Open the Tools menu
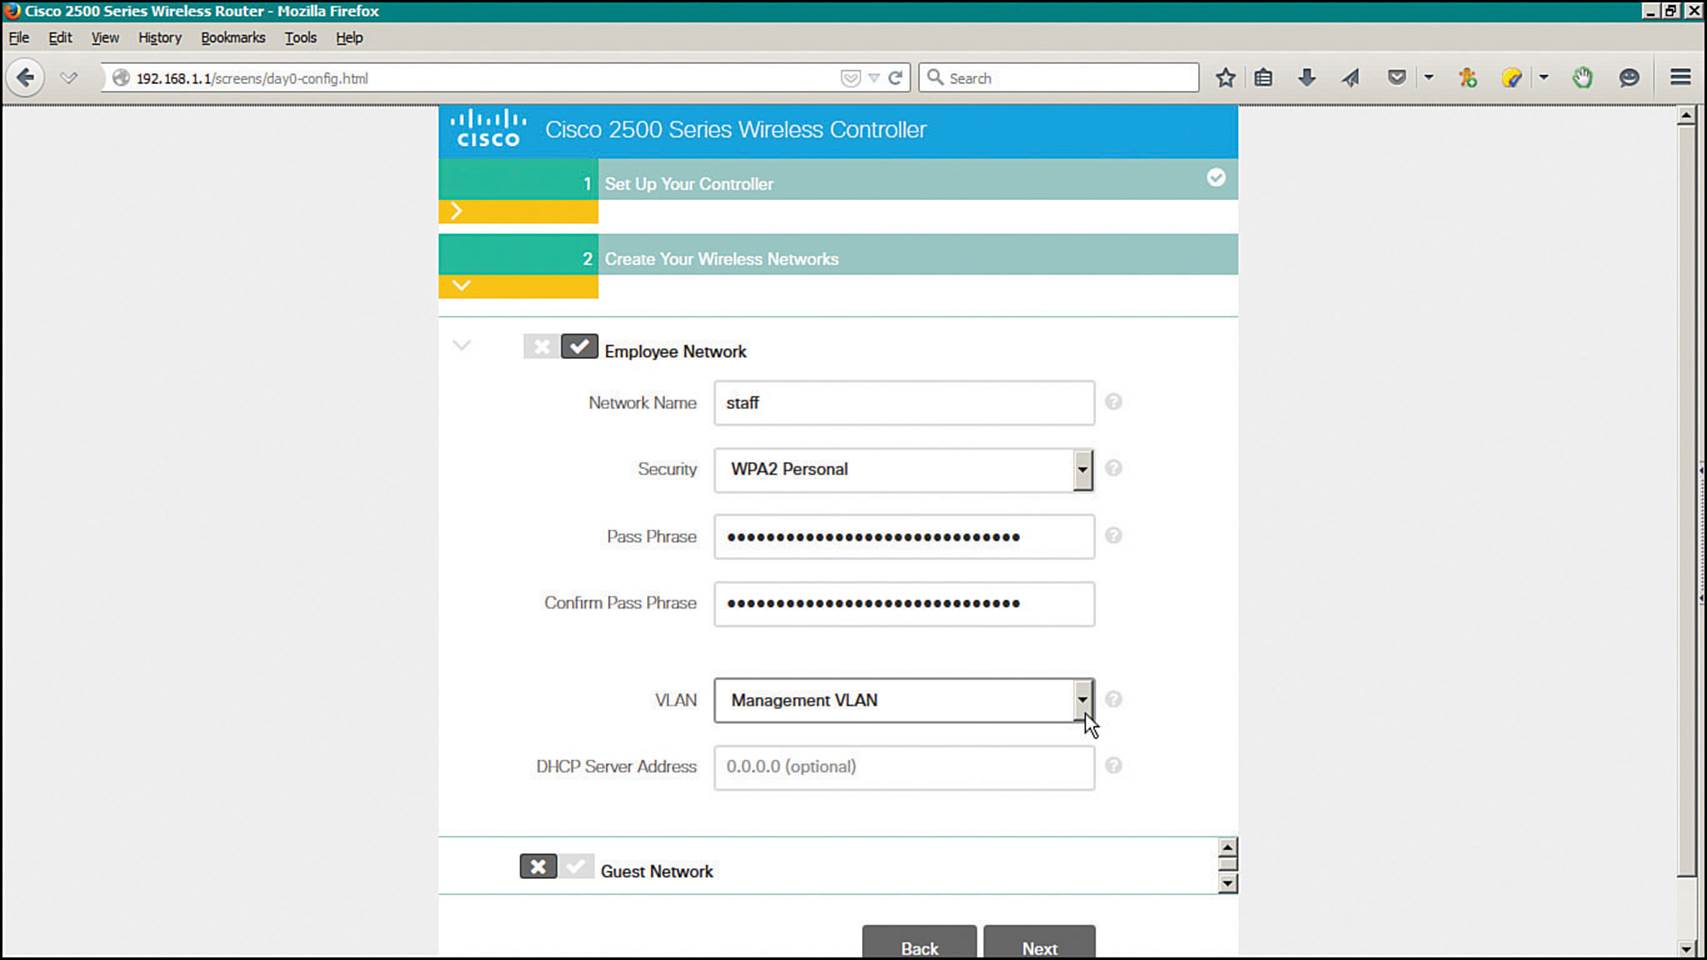 click(300, 37)
